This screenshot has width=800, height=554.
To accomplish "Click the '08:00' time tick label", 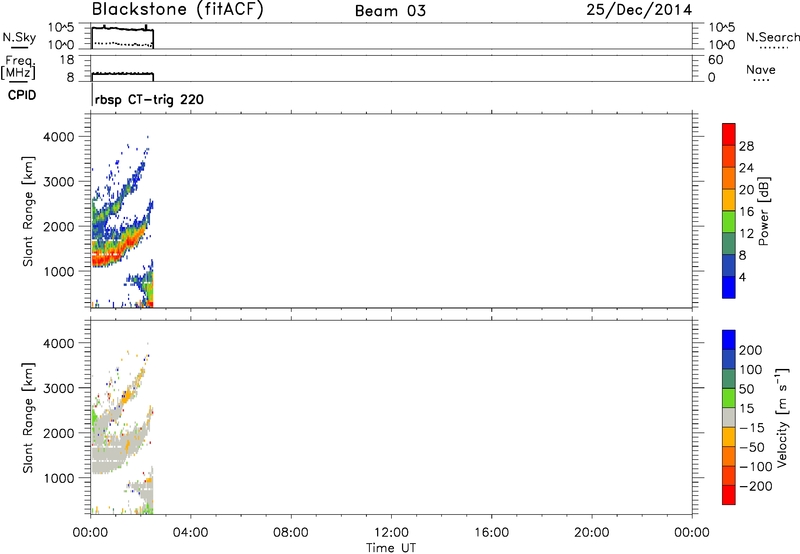I will [x=290, y=533].
